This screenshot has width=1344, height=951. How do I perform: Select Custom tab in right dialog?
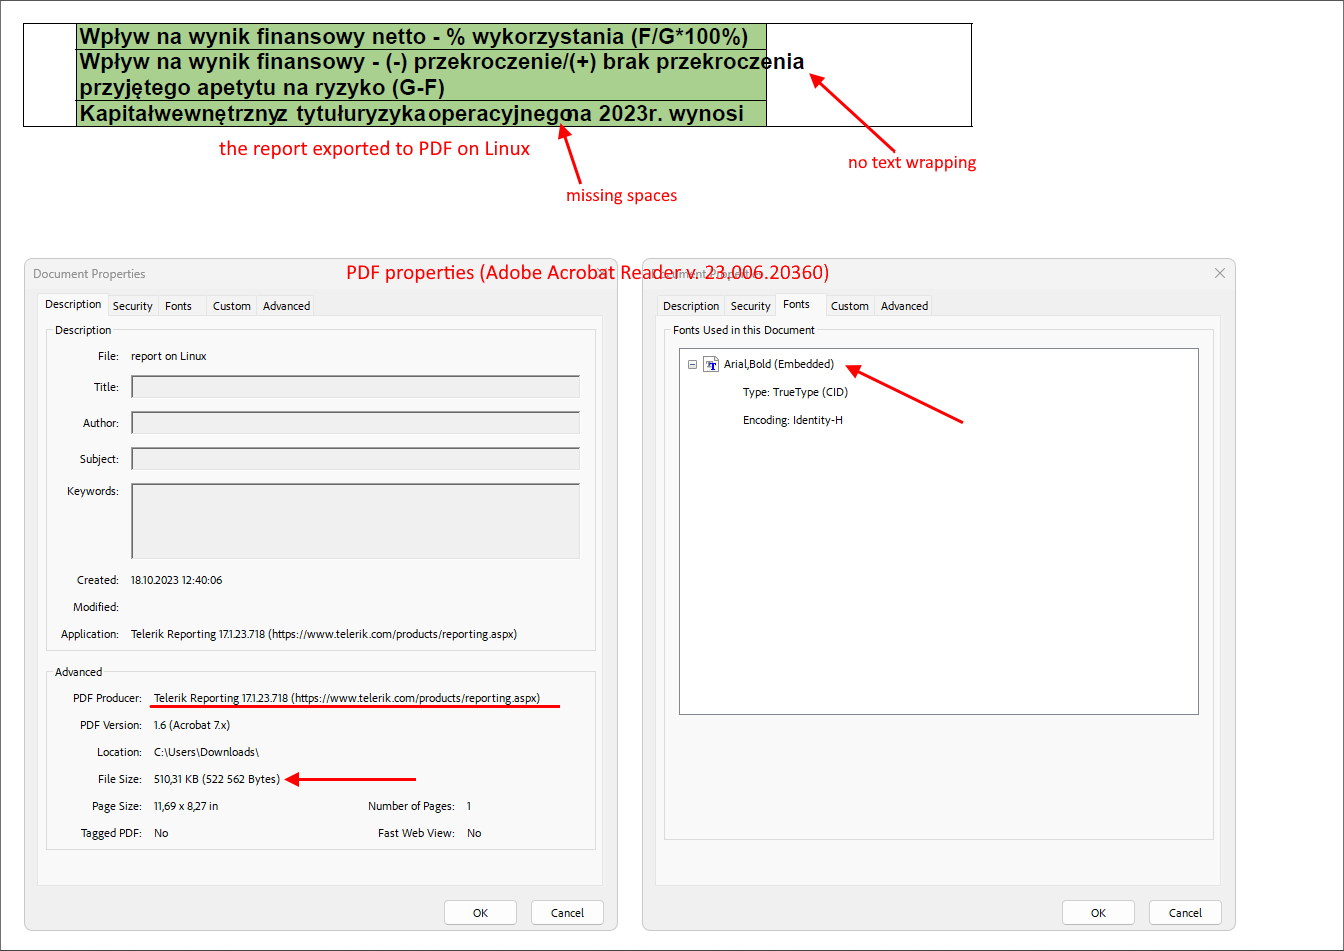click(849, 306)
